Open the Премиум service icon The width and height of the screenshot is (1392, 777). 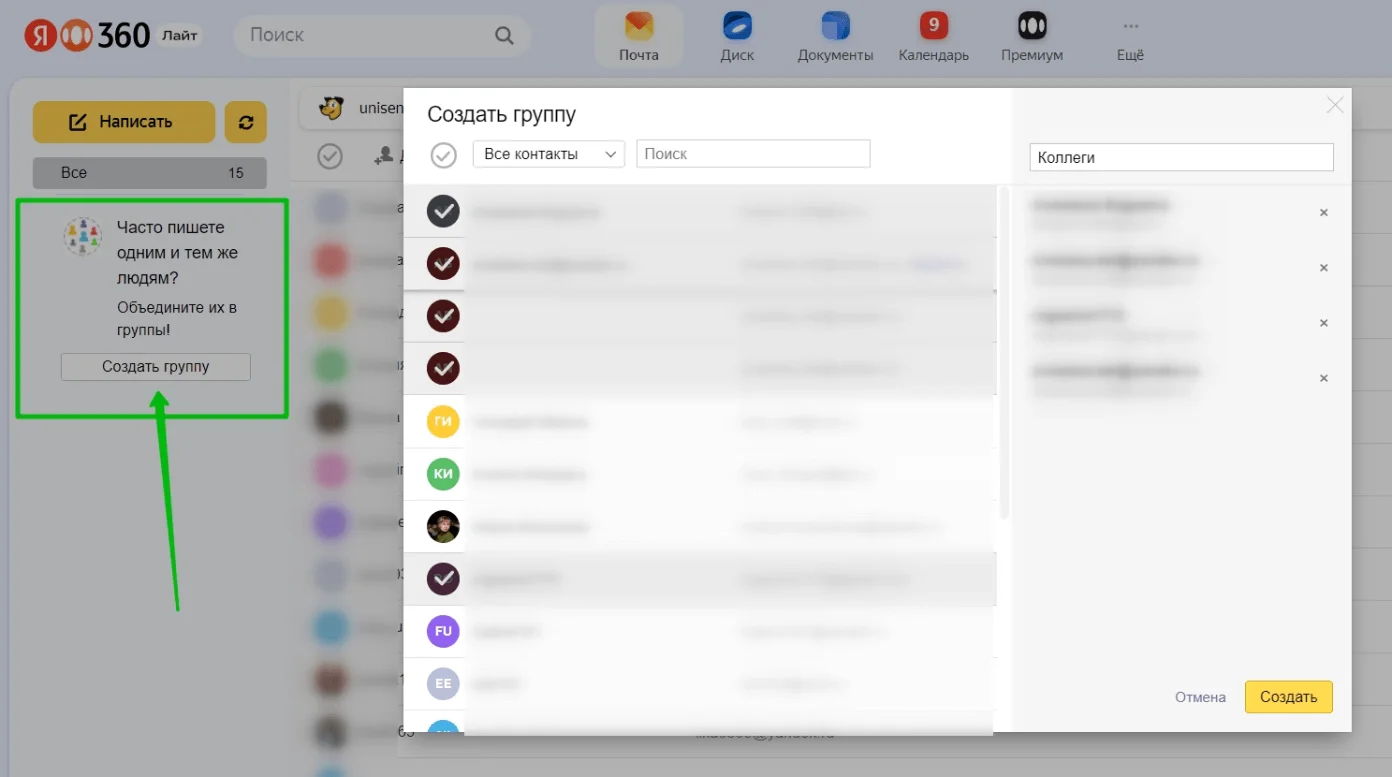1032,36
